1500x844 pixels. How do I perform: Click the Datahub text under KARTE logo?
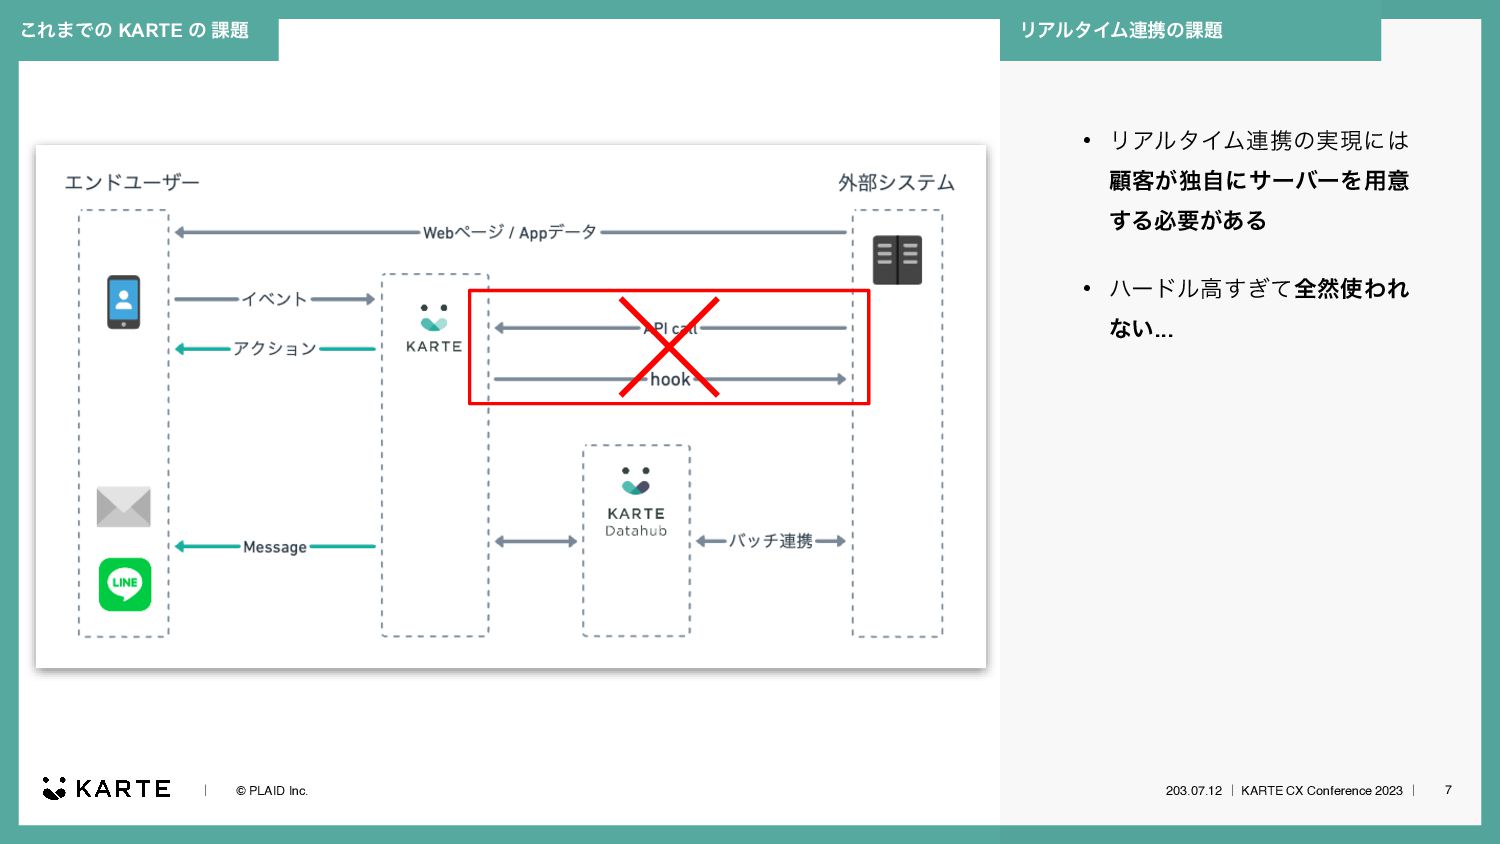pos(636,531)
